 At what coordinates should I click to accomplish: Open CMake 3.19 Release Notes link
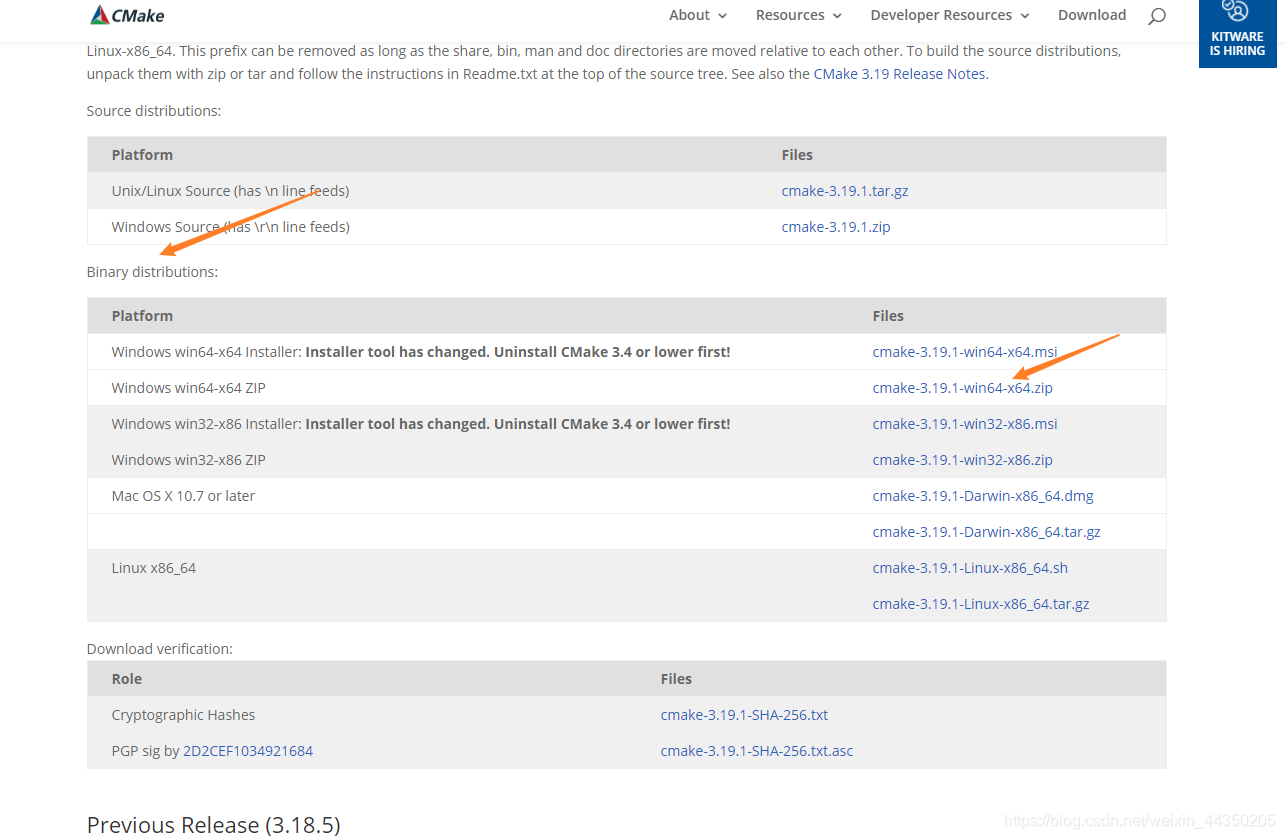click(x=900, y=74)
